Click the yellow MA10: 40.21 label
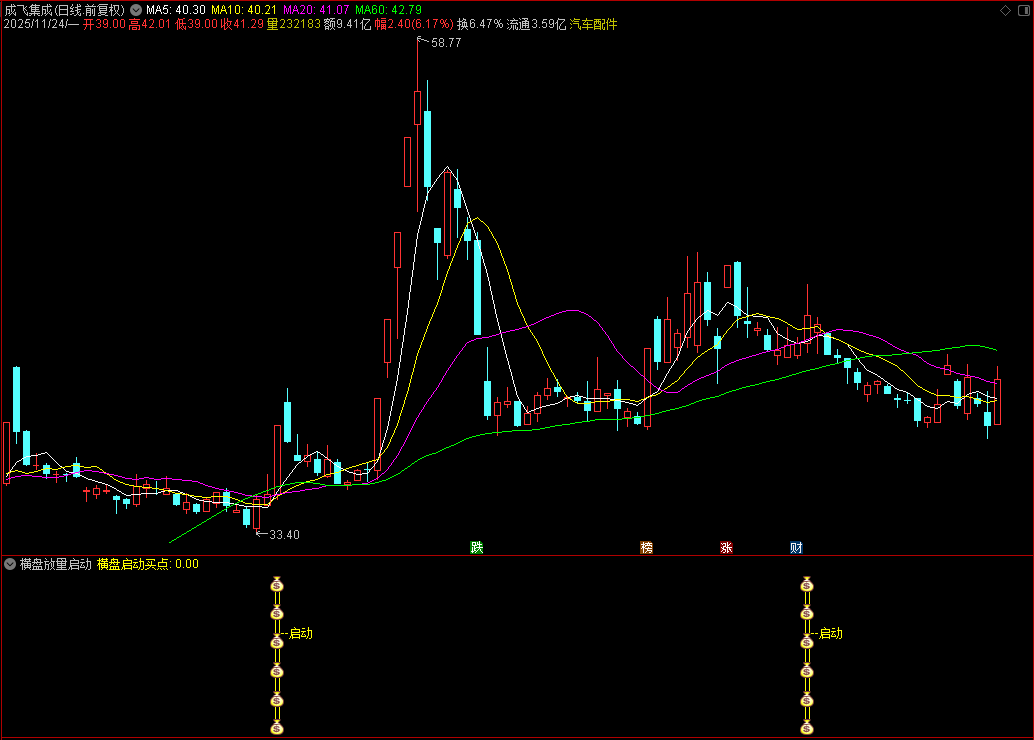The image size is (1034, 740). point(244,10)
